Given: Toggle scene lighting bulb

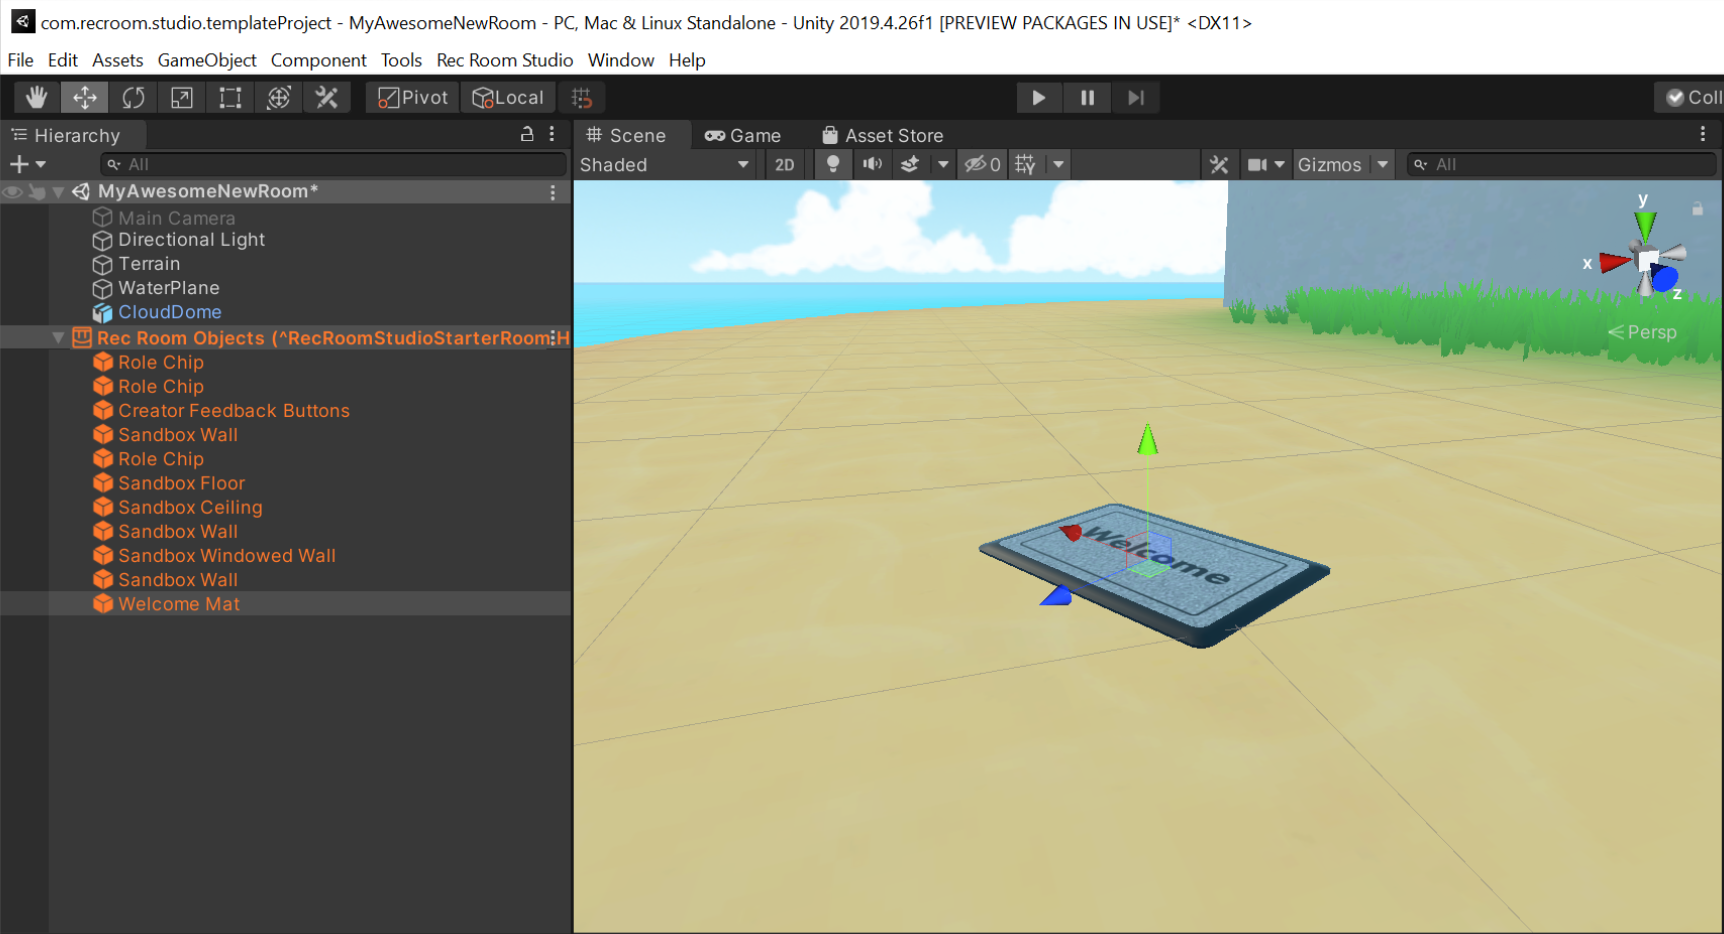Looking at the screenshot, I should [x=832, y=165].
